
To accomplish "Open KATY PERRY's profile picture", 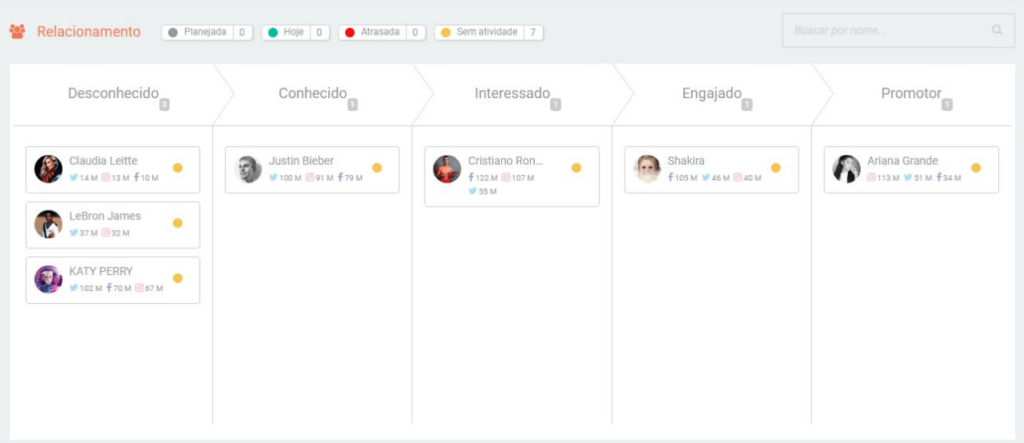I will point(48,280).
